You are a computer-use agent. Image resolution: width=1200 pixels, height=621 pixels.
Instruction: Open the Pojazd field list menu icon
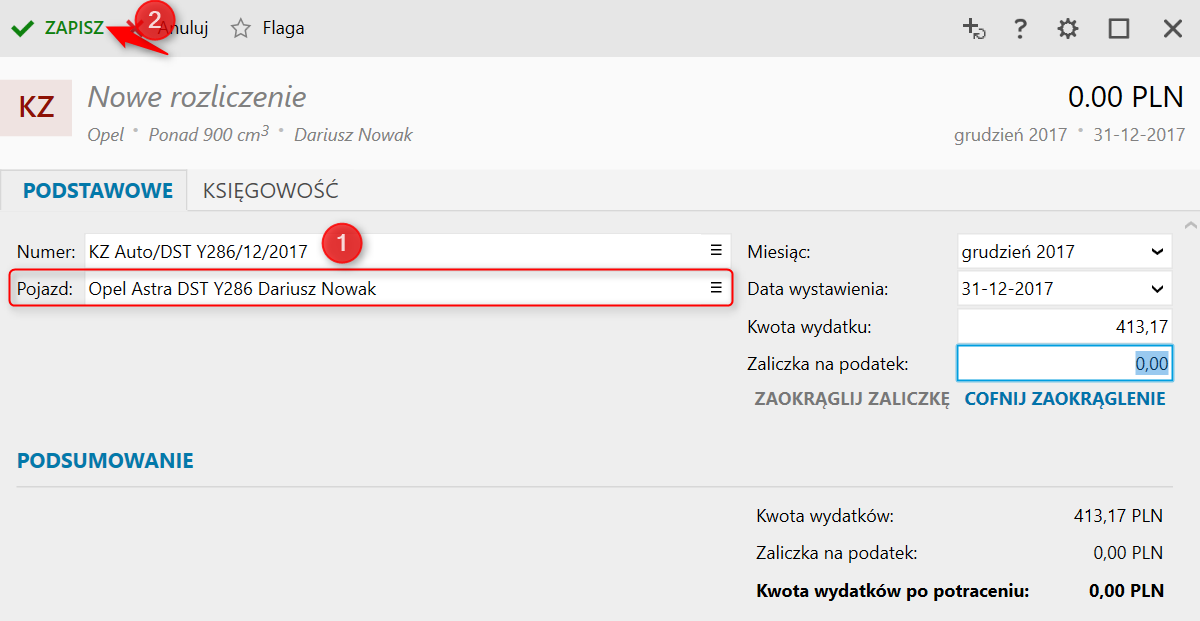pos(716,288)
